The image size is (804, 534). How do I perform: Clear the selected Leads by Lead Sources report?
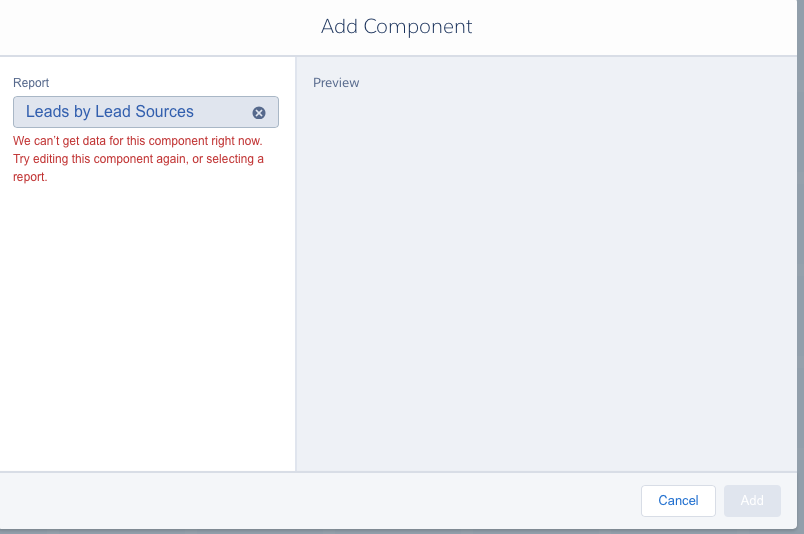click(x=259, y=112)
